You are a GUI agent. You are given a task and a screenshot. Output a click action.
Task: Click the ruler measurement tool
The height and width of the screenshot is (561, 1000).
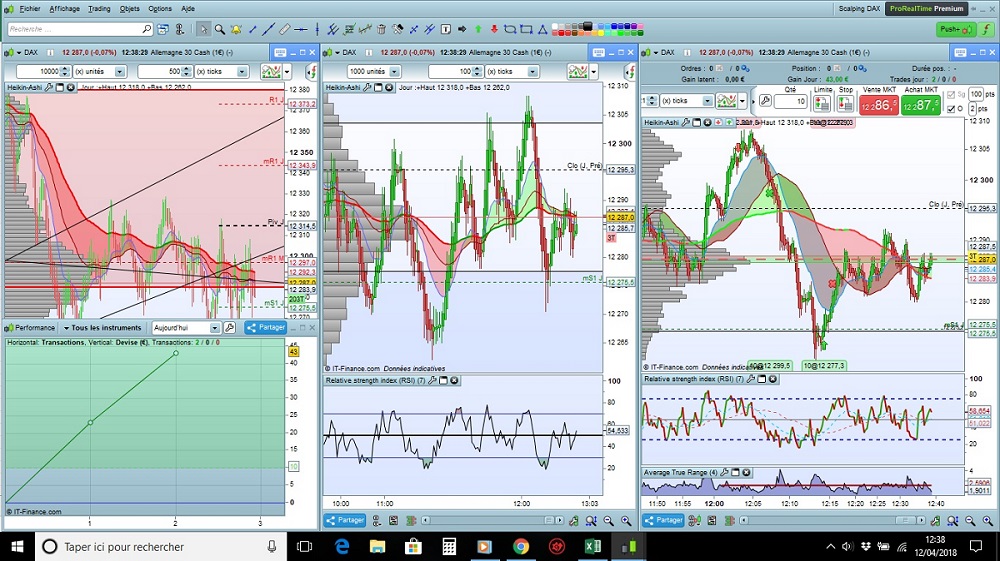pyautogui.click(x=285, y=29)
